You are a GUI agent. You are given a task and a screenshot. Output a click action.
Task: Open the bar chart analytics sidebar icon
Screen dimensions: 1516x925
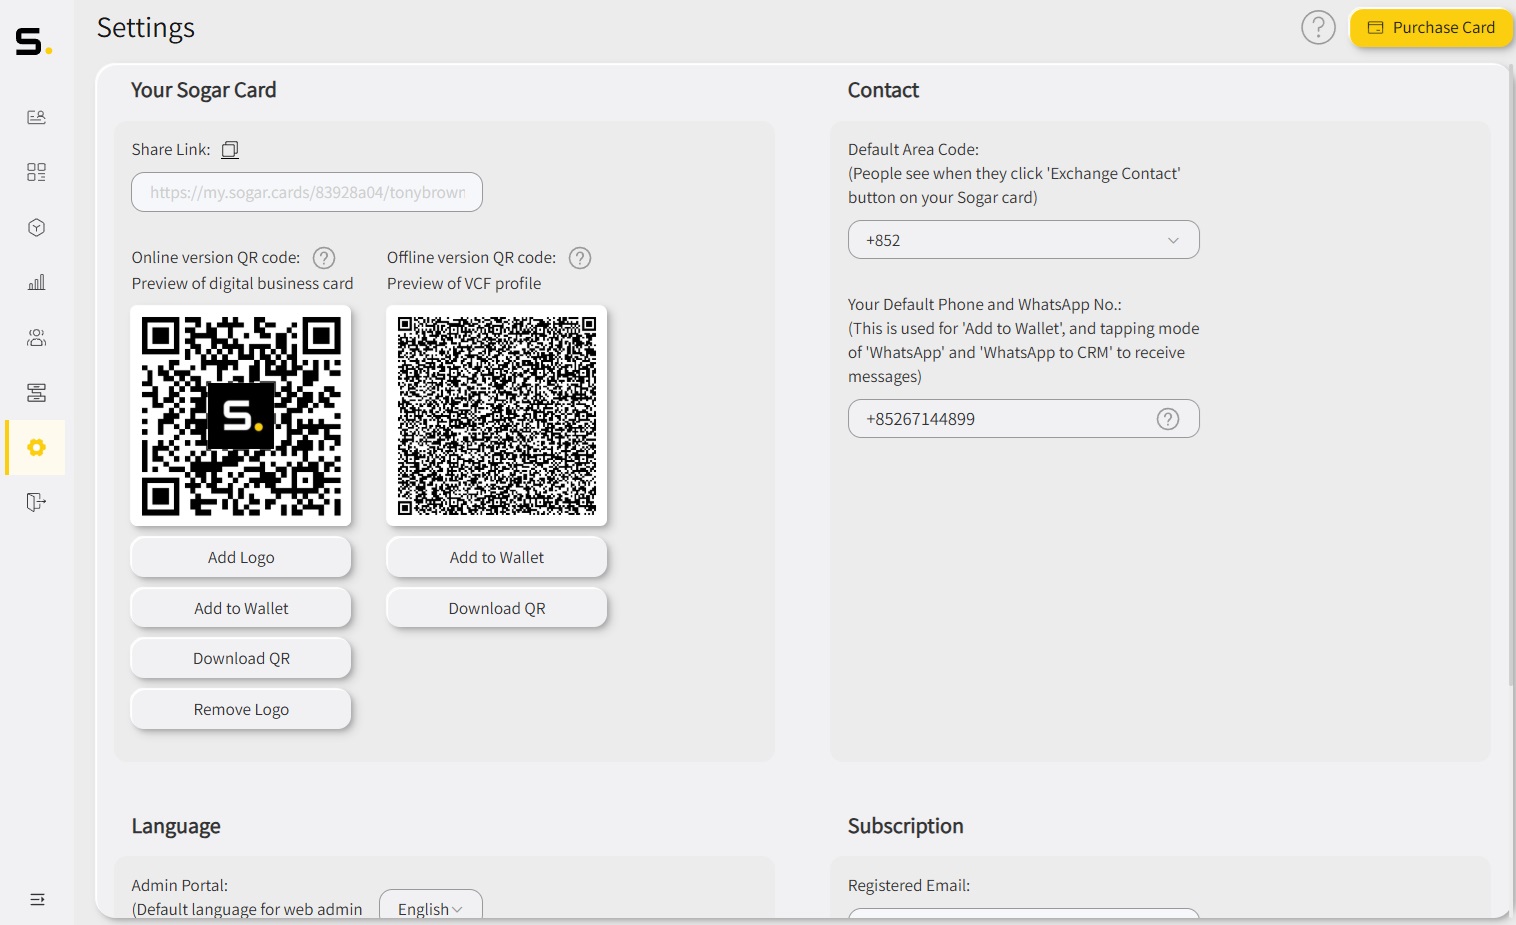36,282
